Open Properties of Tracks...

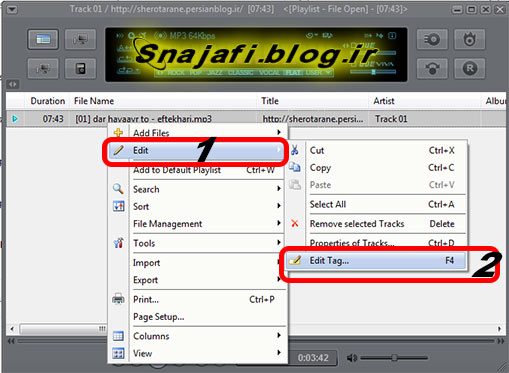point(376,243)
